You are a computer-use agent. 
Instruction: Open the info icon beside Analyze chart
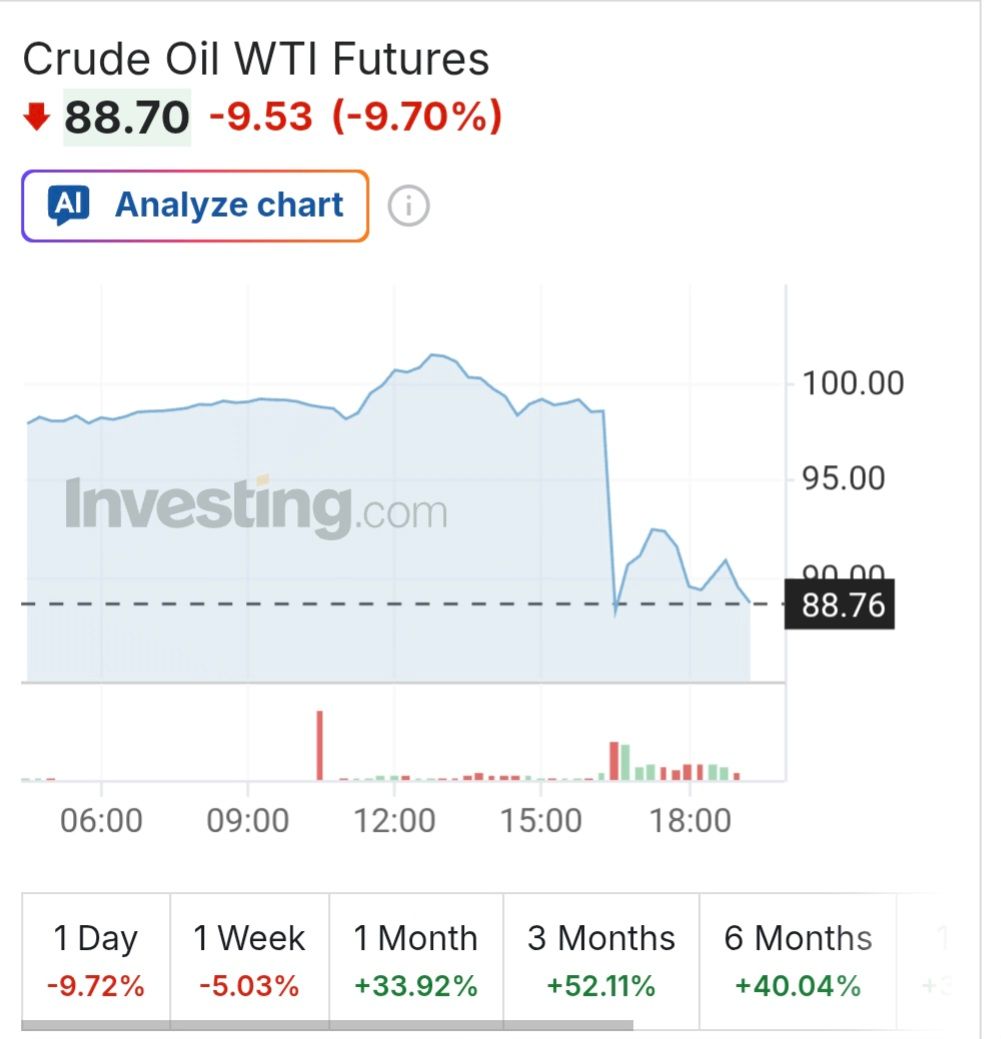[408, 207]
